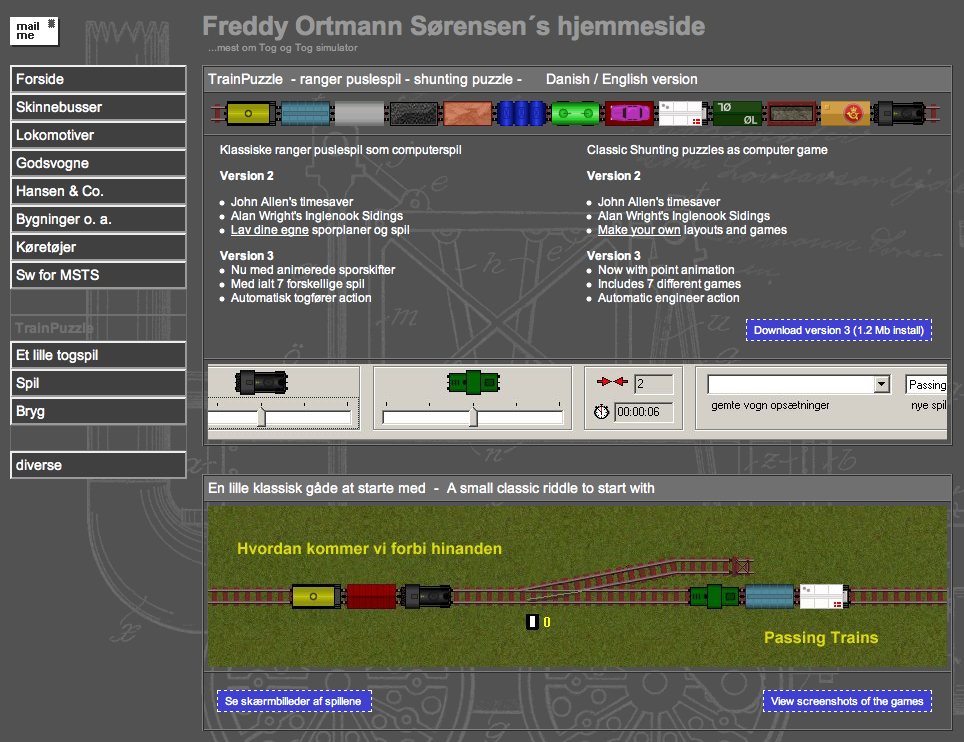Click the green ØL beer wagon
The width and height of the screenshot is (964, 742).
[736, 115]
